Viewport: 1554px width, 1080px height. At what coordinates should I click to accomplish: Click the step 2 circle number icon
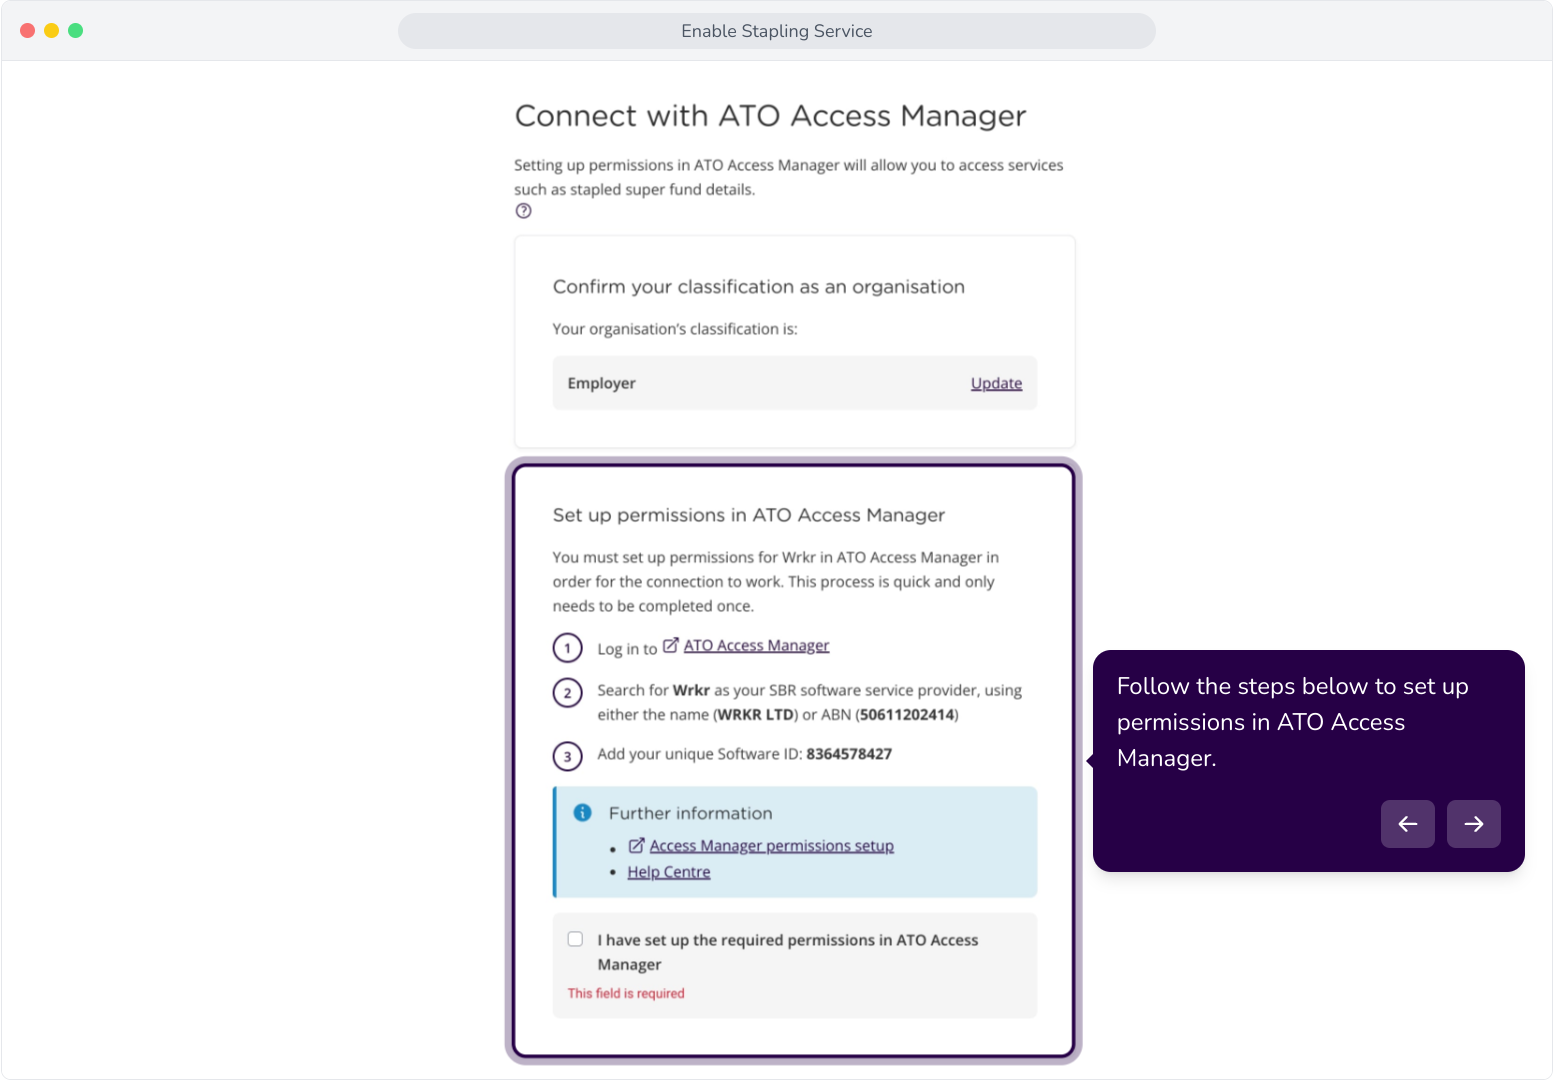(568, 693)
